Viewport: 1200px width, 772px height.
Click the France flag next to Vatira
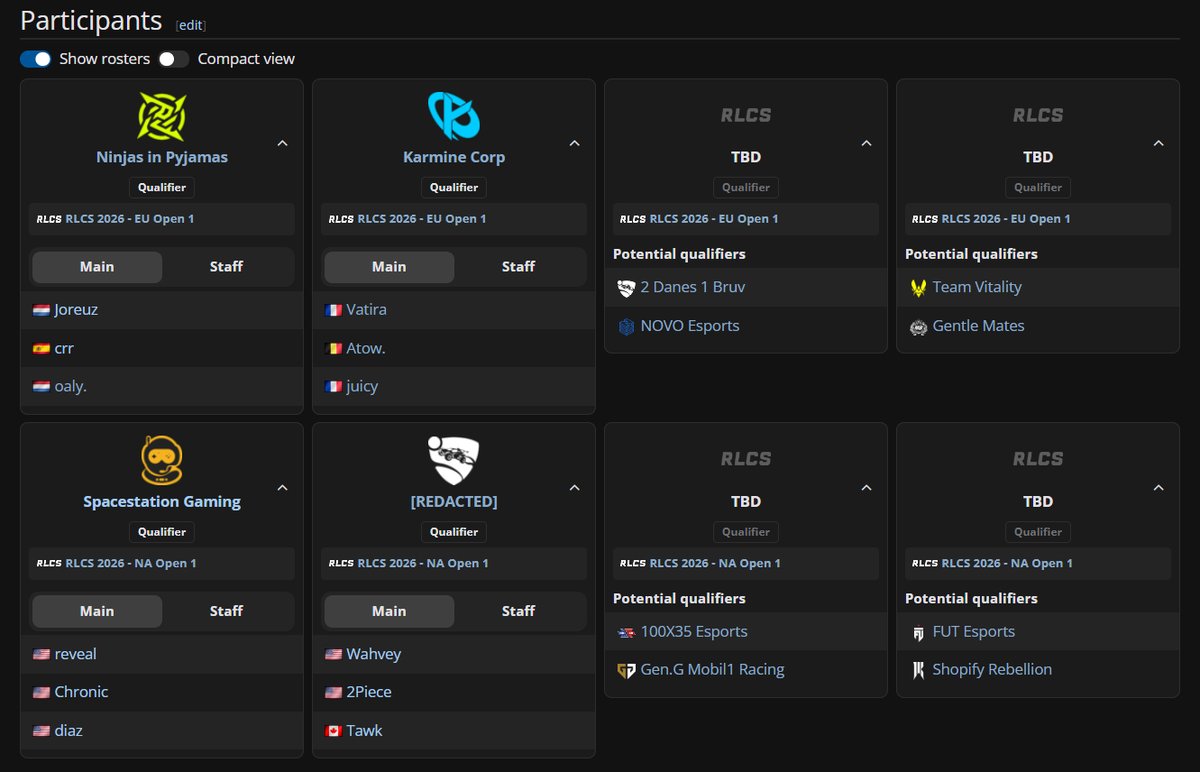(x=333, y=310)
